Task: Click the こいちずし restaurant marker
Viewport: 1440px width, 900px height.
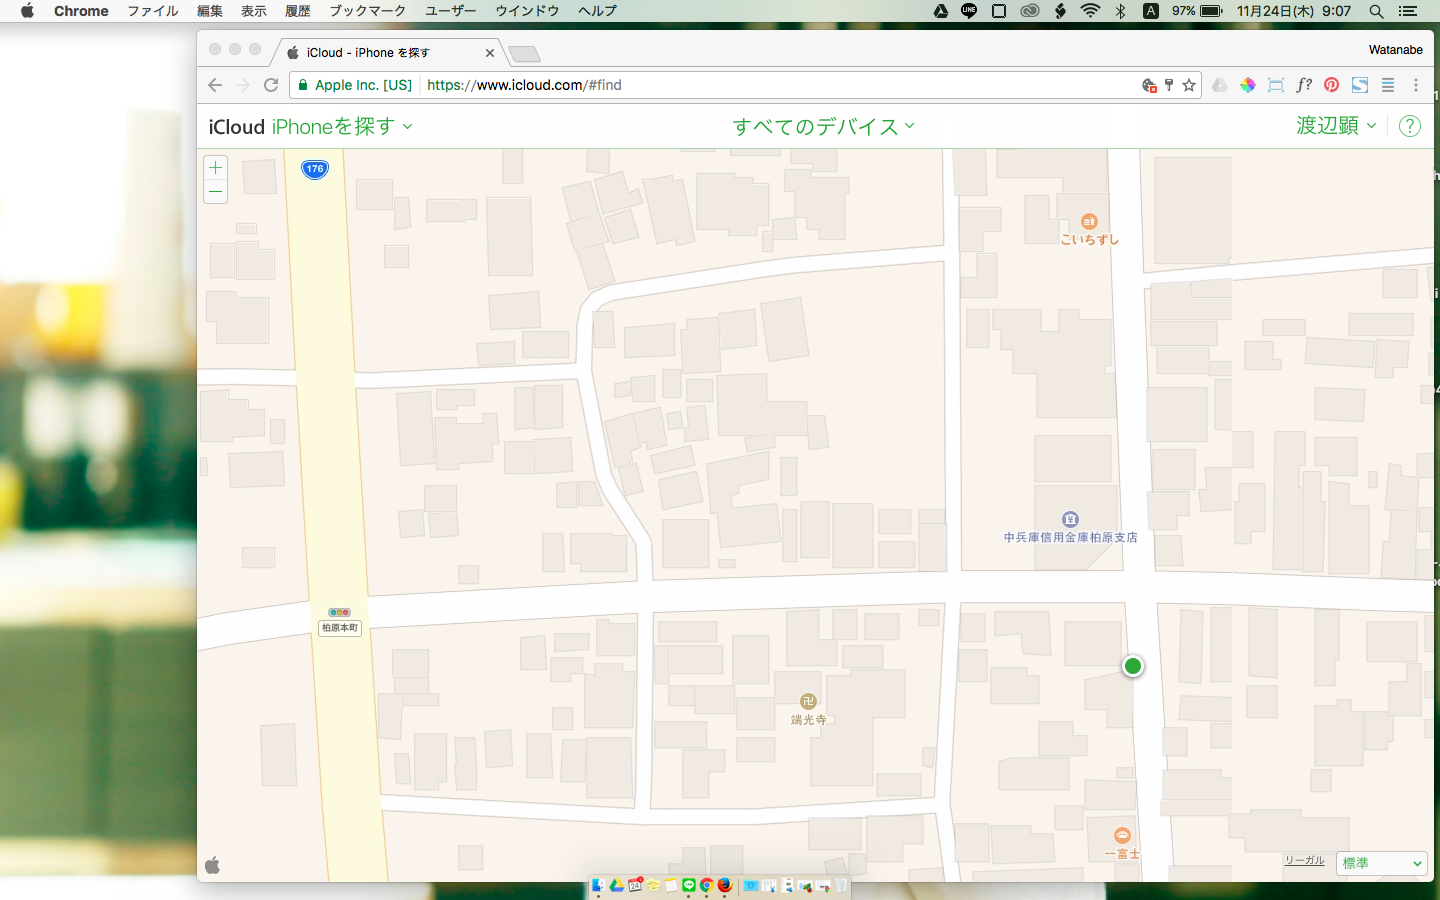Action: coord(1089,222)
